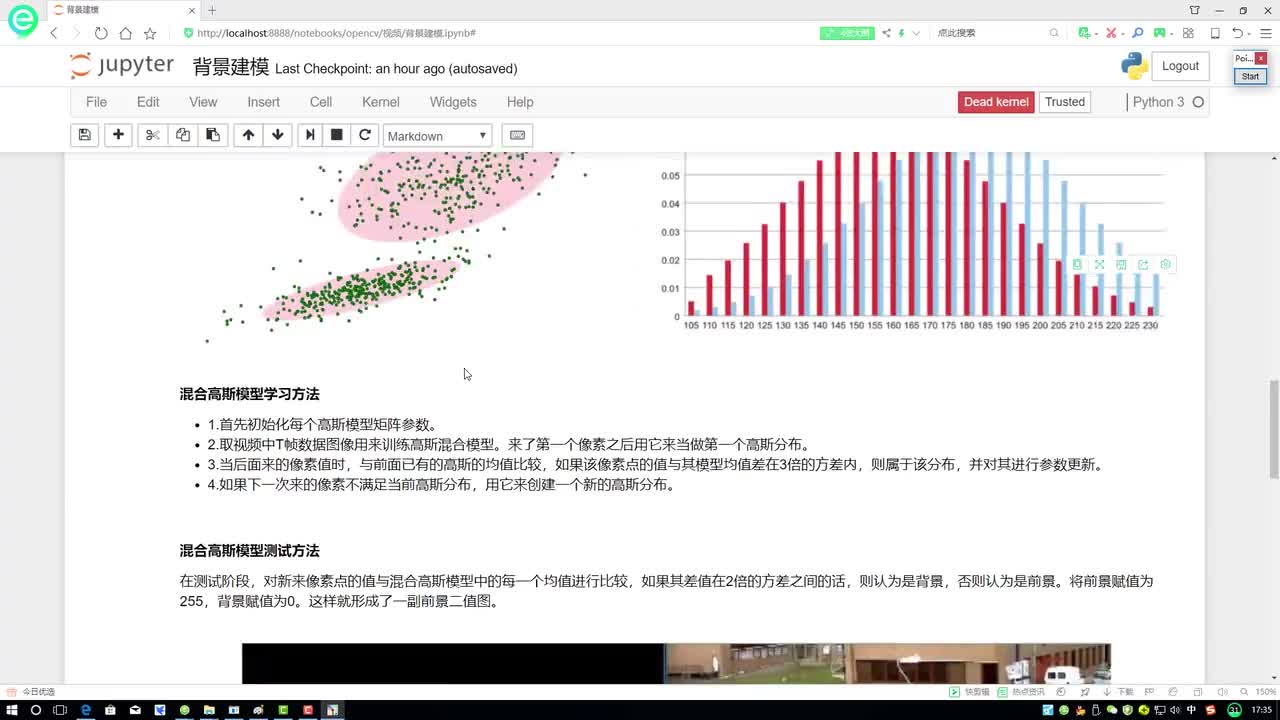This screenshot has height=720, width=1280.
Task: Open the Help menu
Action: coord(520,102)
